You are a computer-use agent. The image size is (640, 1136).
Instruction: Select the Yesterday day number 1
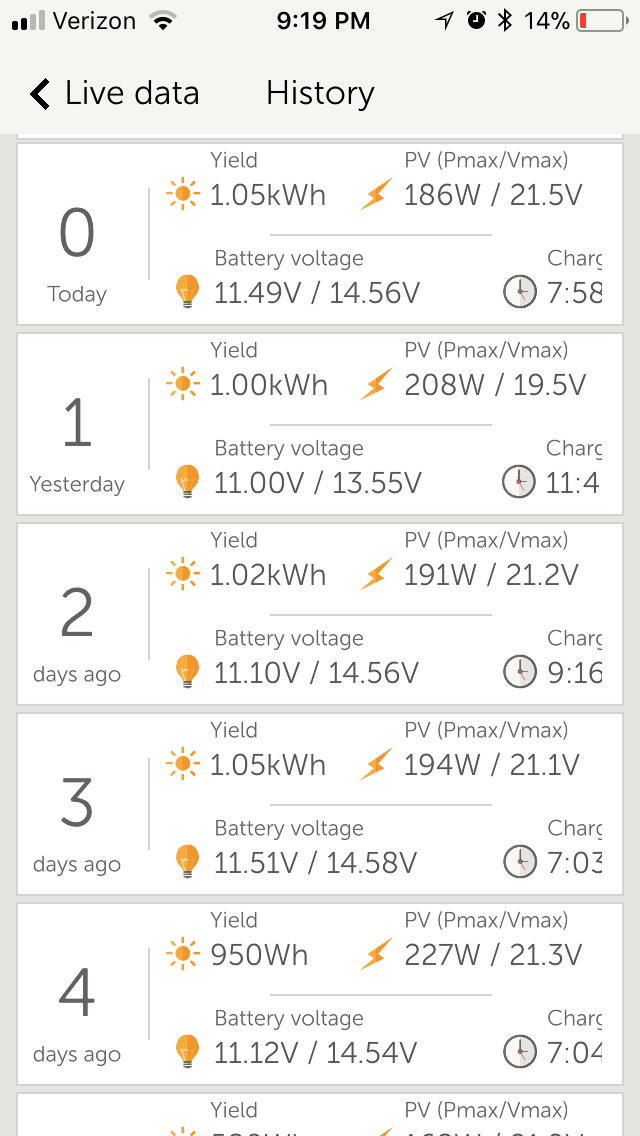click(77, 422)
